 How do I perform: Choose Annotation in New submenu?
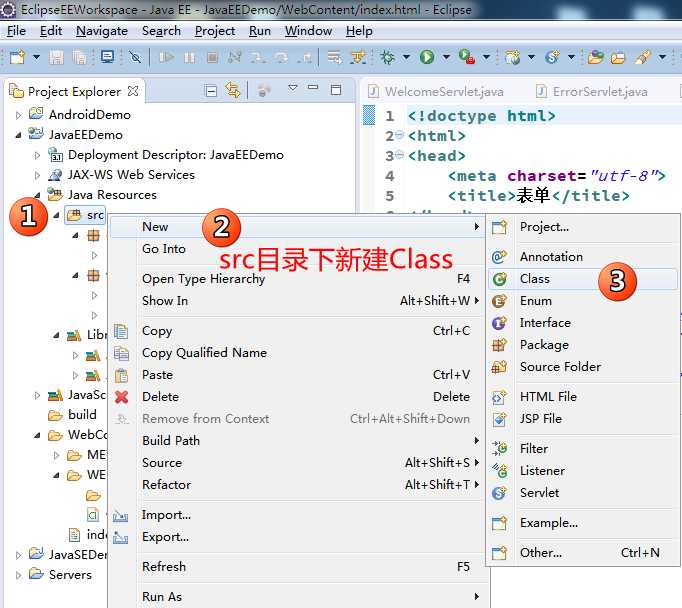pyautogui.click(x=583, y=257)
